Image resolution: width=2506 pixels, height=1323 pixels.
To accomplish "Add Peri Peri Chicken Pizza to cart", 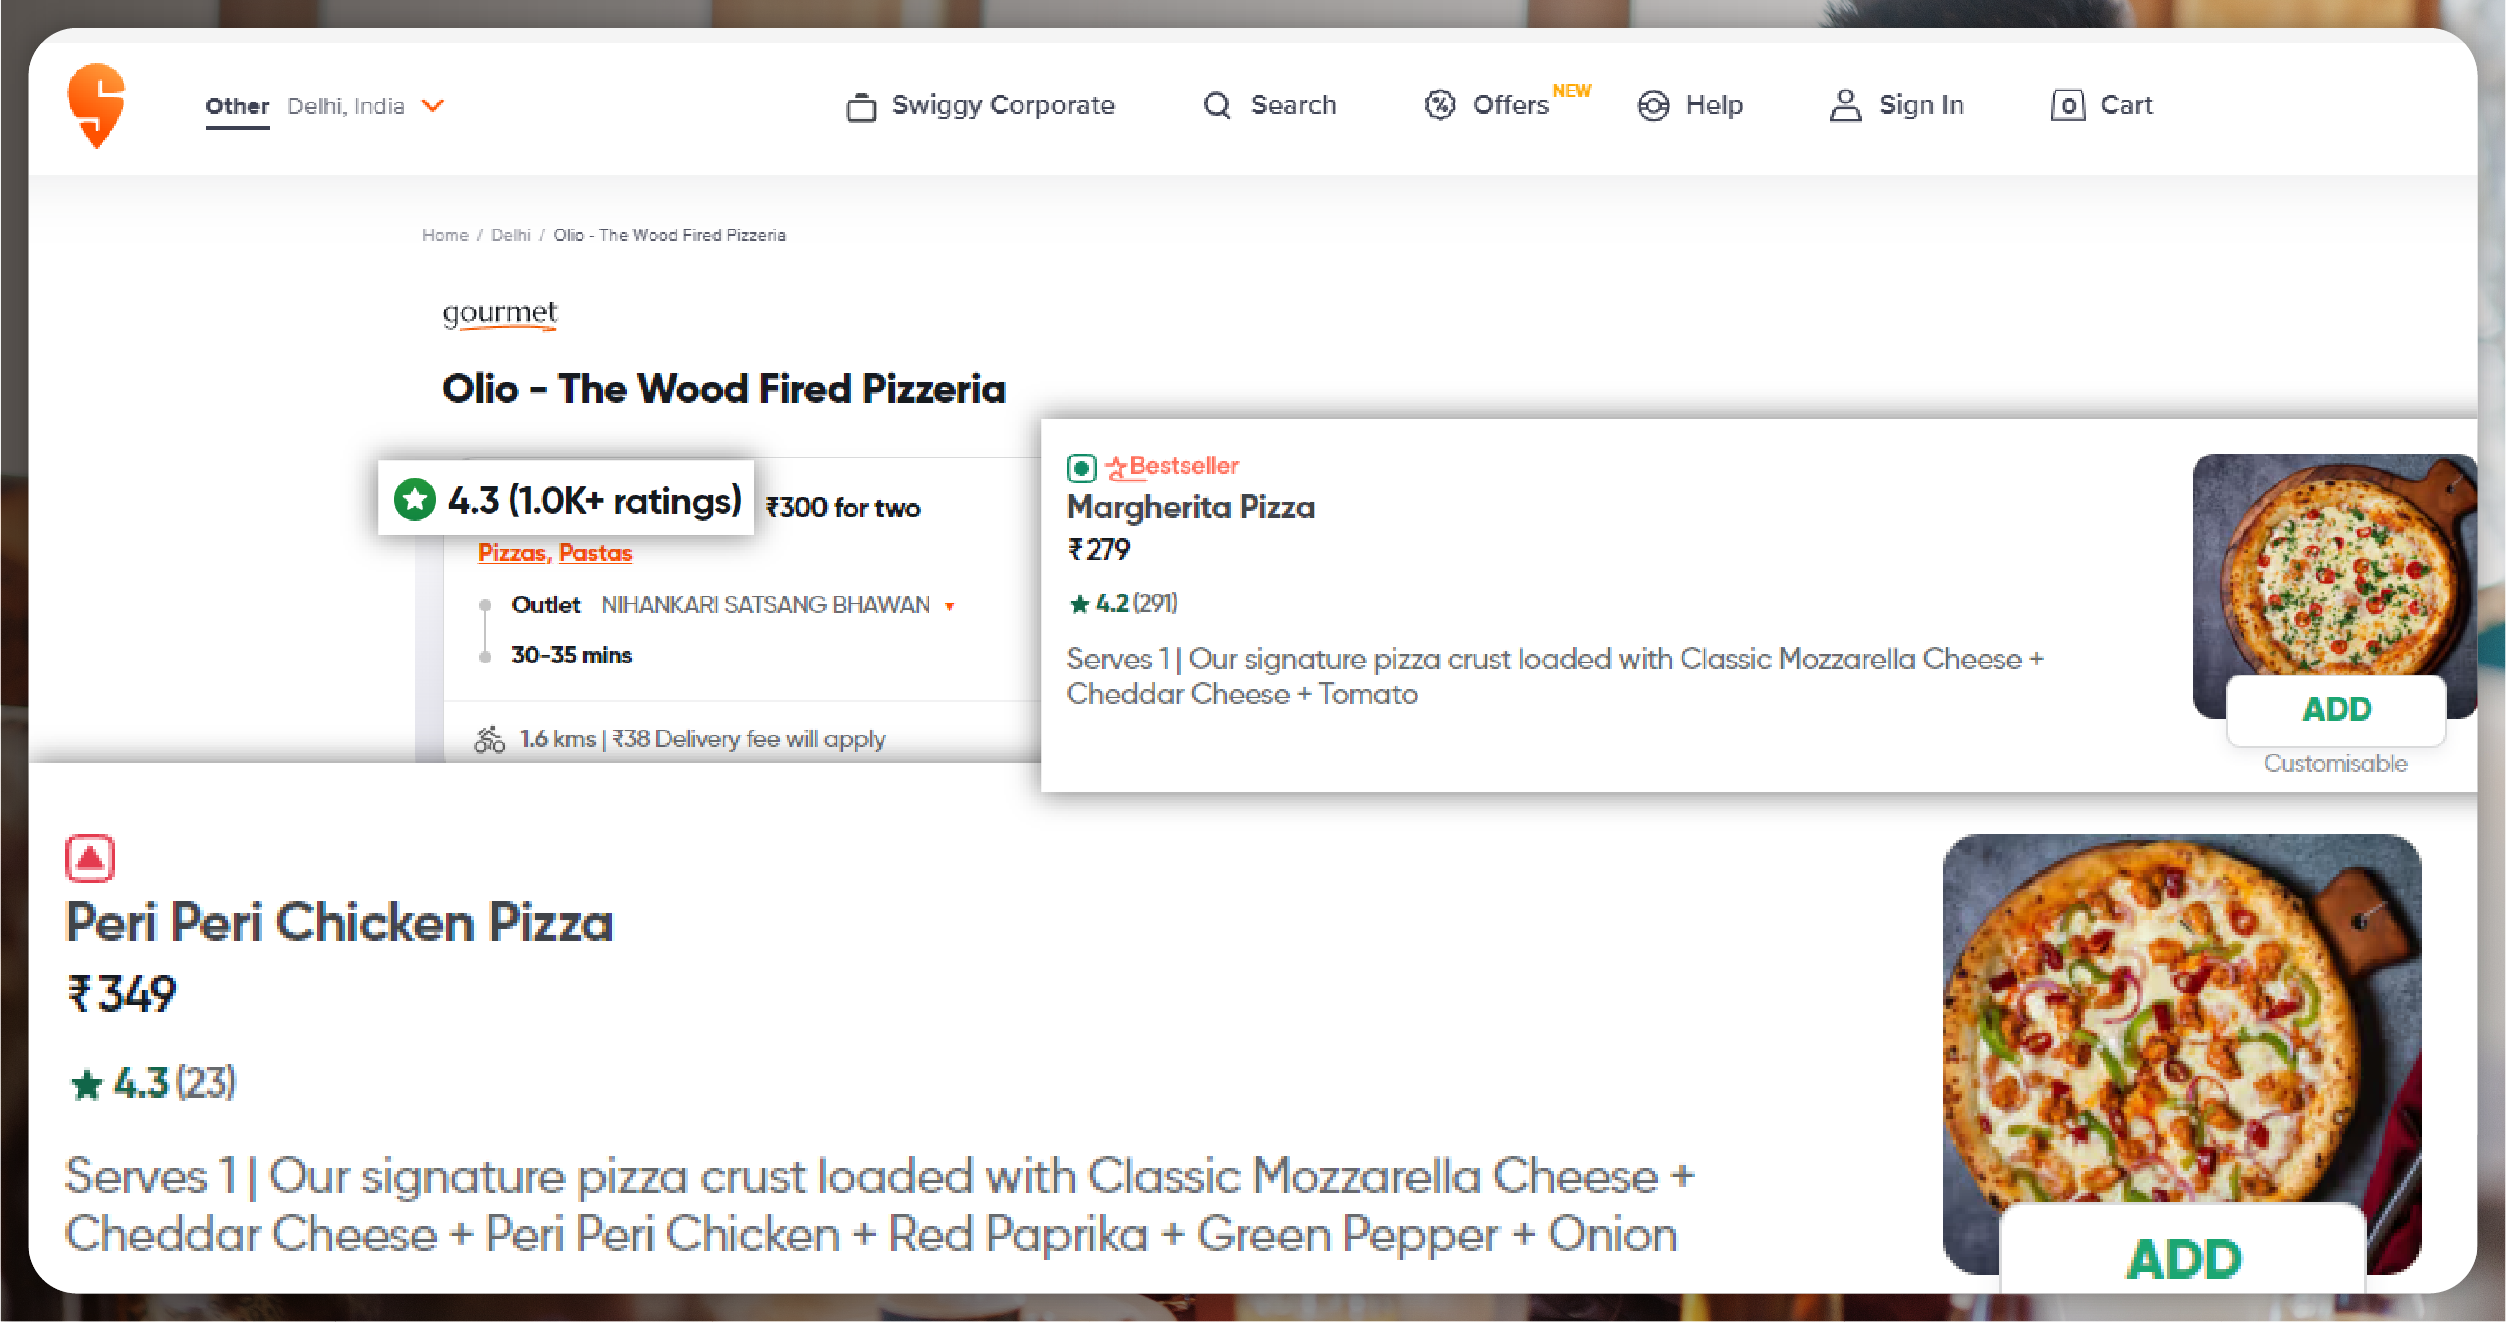I will point(2183,1257).
